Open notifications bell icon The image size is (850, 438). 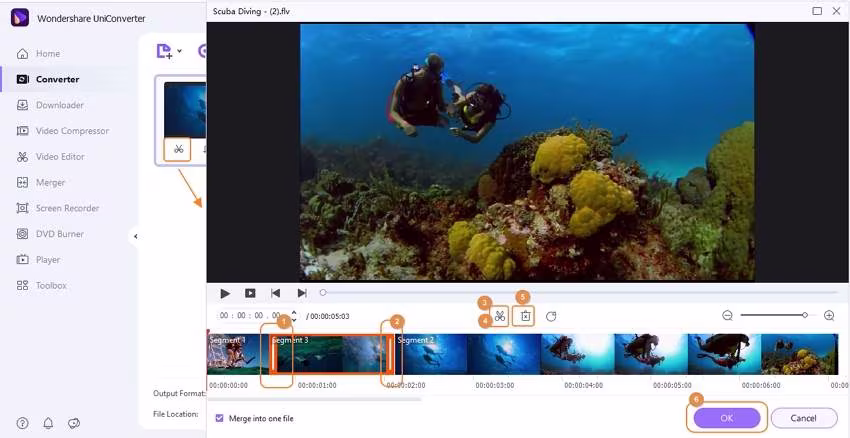coord(48,423)
